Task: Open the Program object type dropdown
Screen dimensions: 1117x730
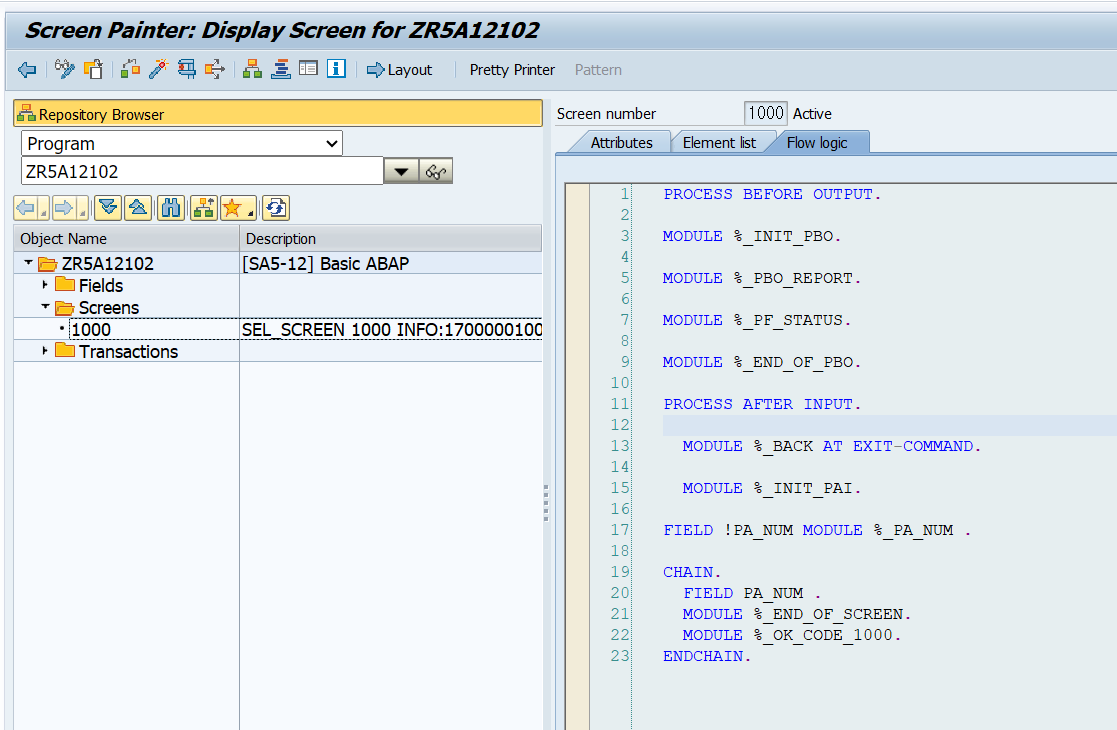Action: pos(182,144)
